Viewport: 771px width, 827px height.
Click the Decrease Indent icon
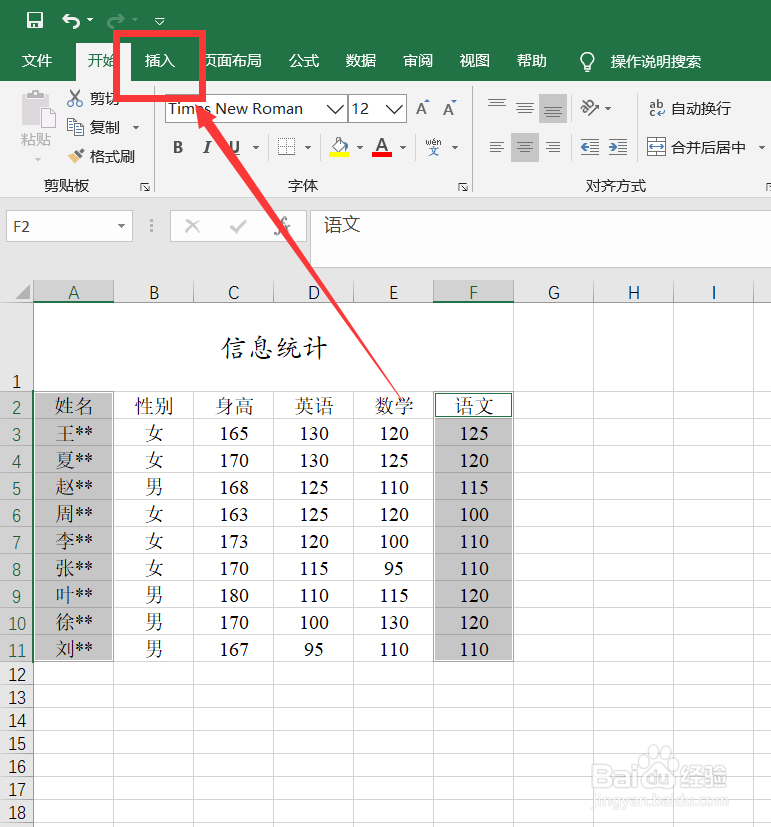coord(590,147)
